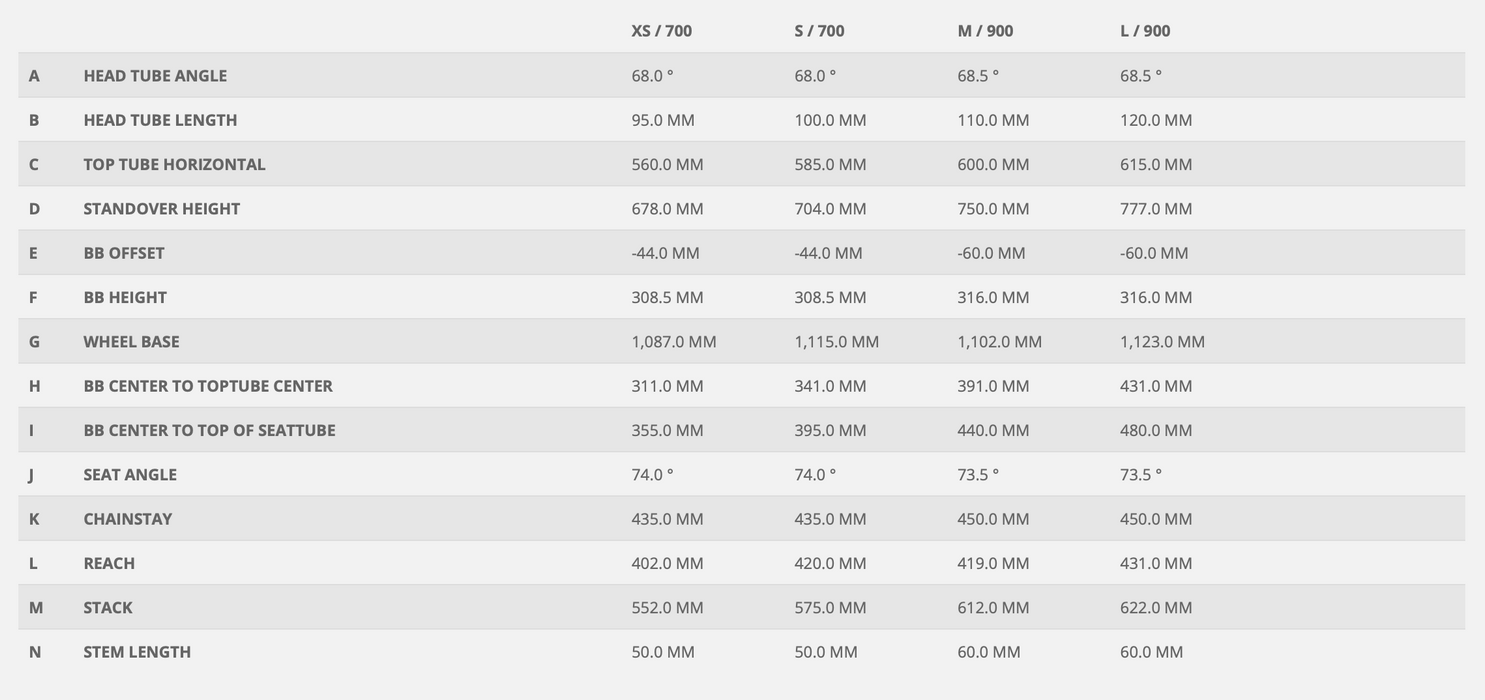Select the STEM LENGTH row label
The height and width of the screenshot is (700, 1485).
pos(137,652)
